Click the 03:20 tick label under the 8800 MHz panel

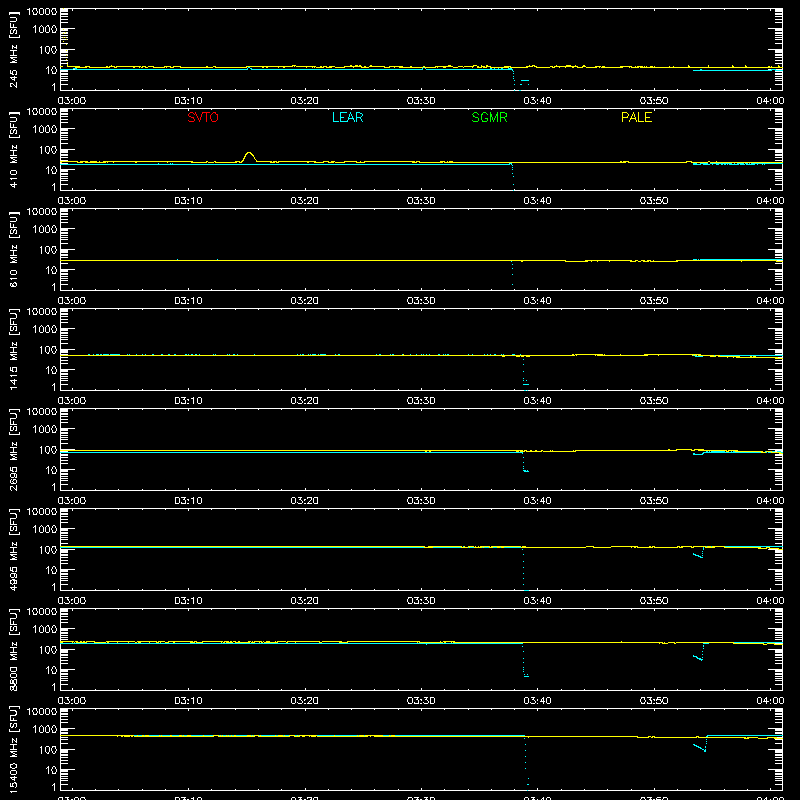tap(305, 701)
